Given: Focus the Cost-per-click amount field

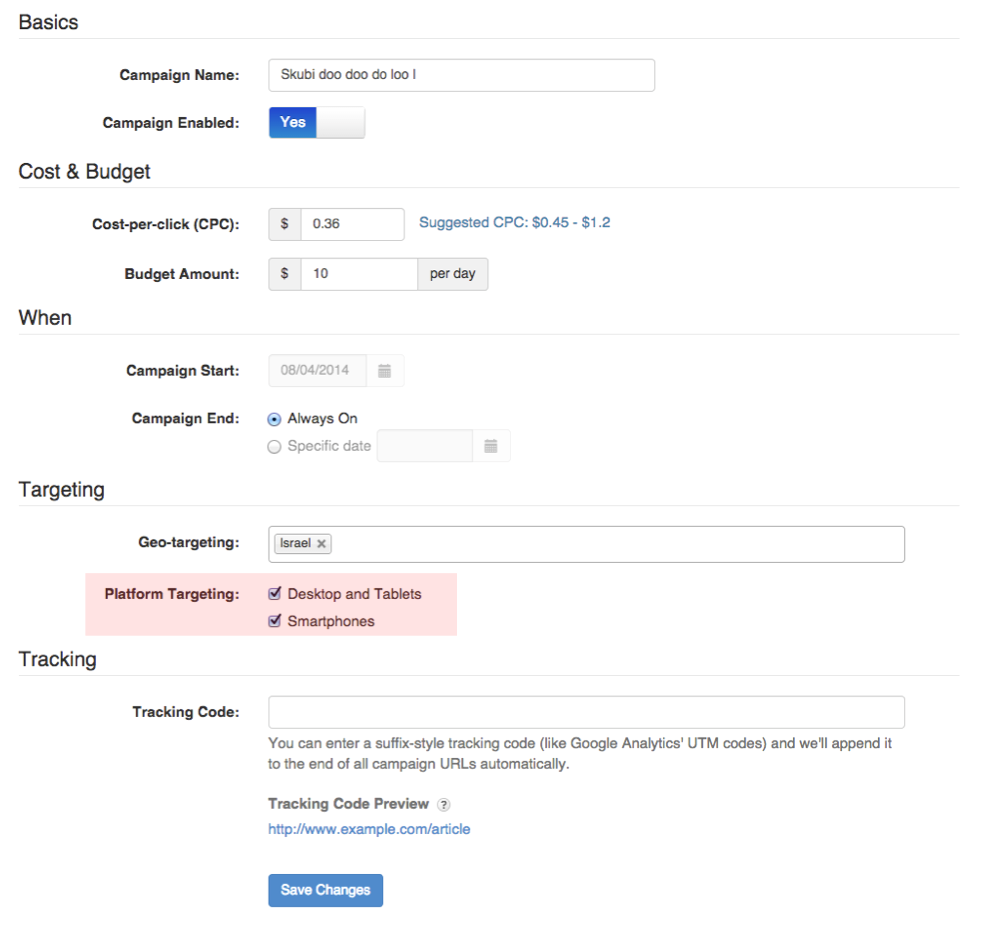Looking at the screenshot, I should (351, 224).
